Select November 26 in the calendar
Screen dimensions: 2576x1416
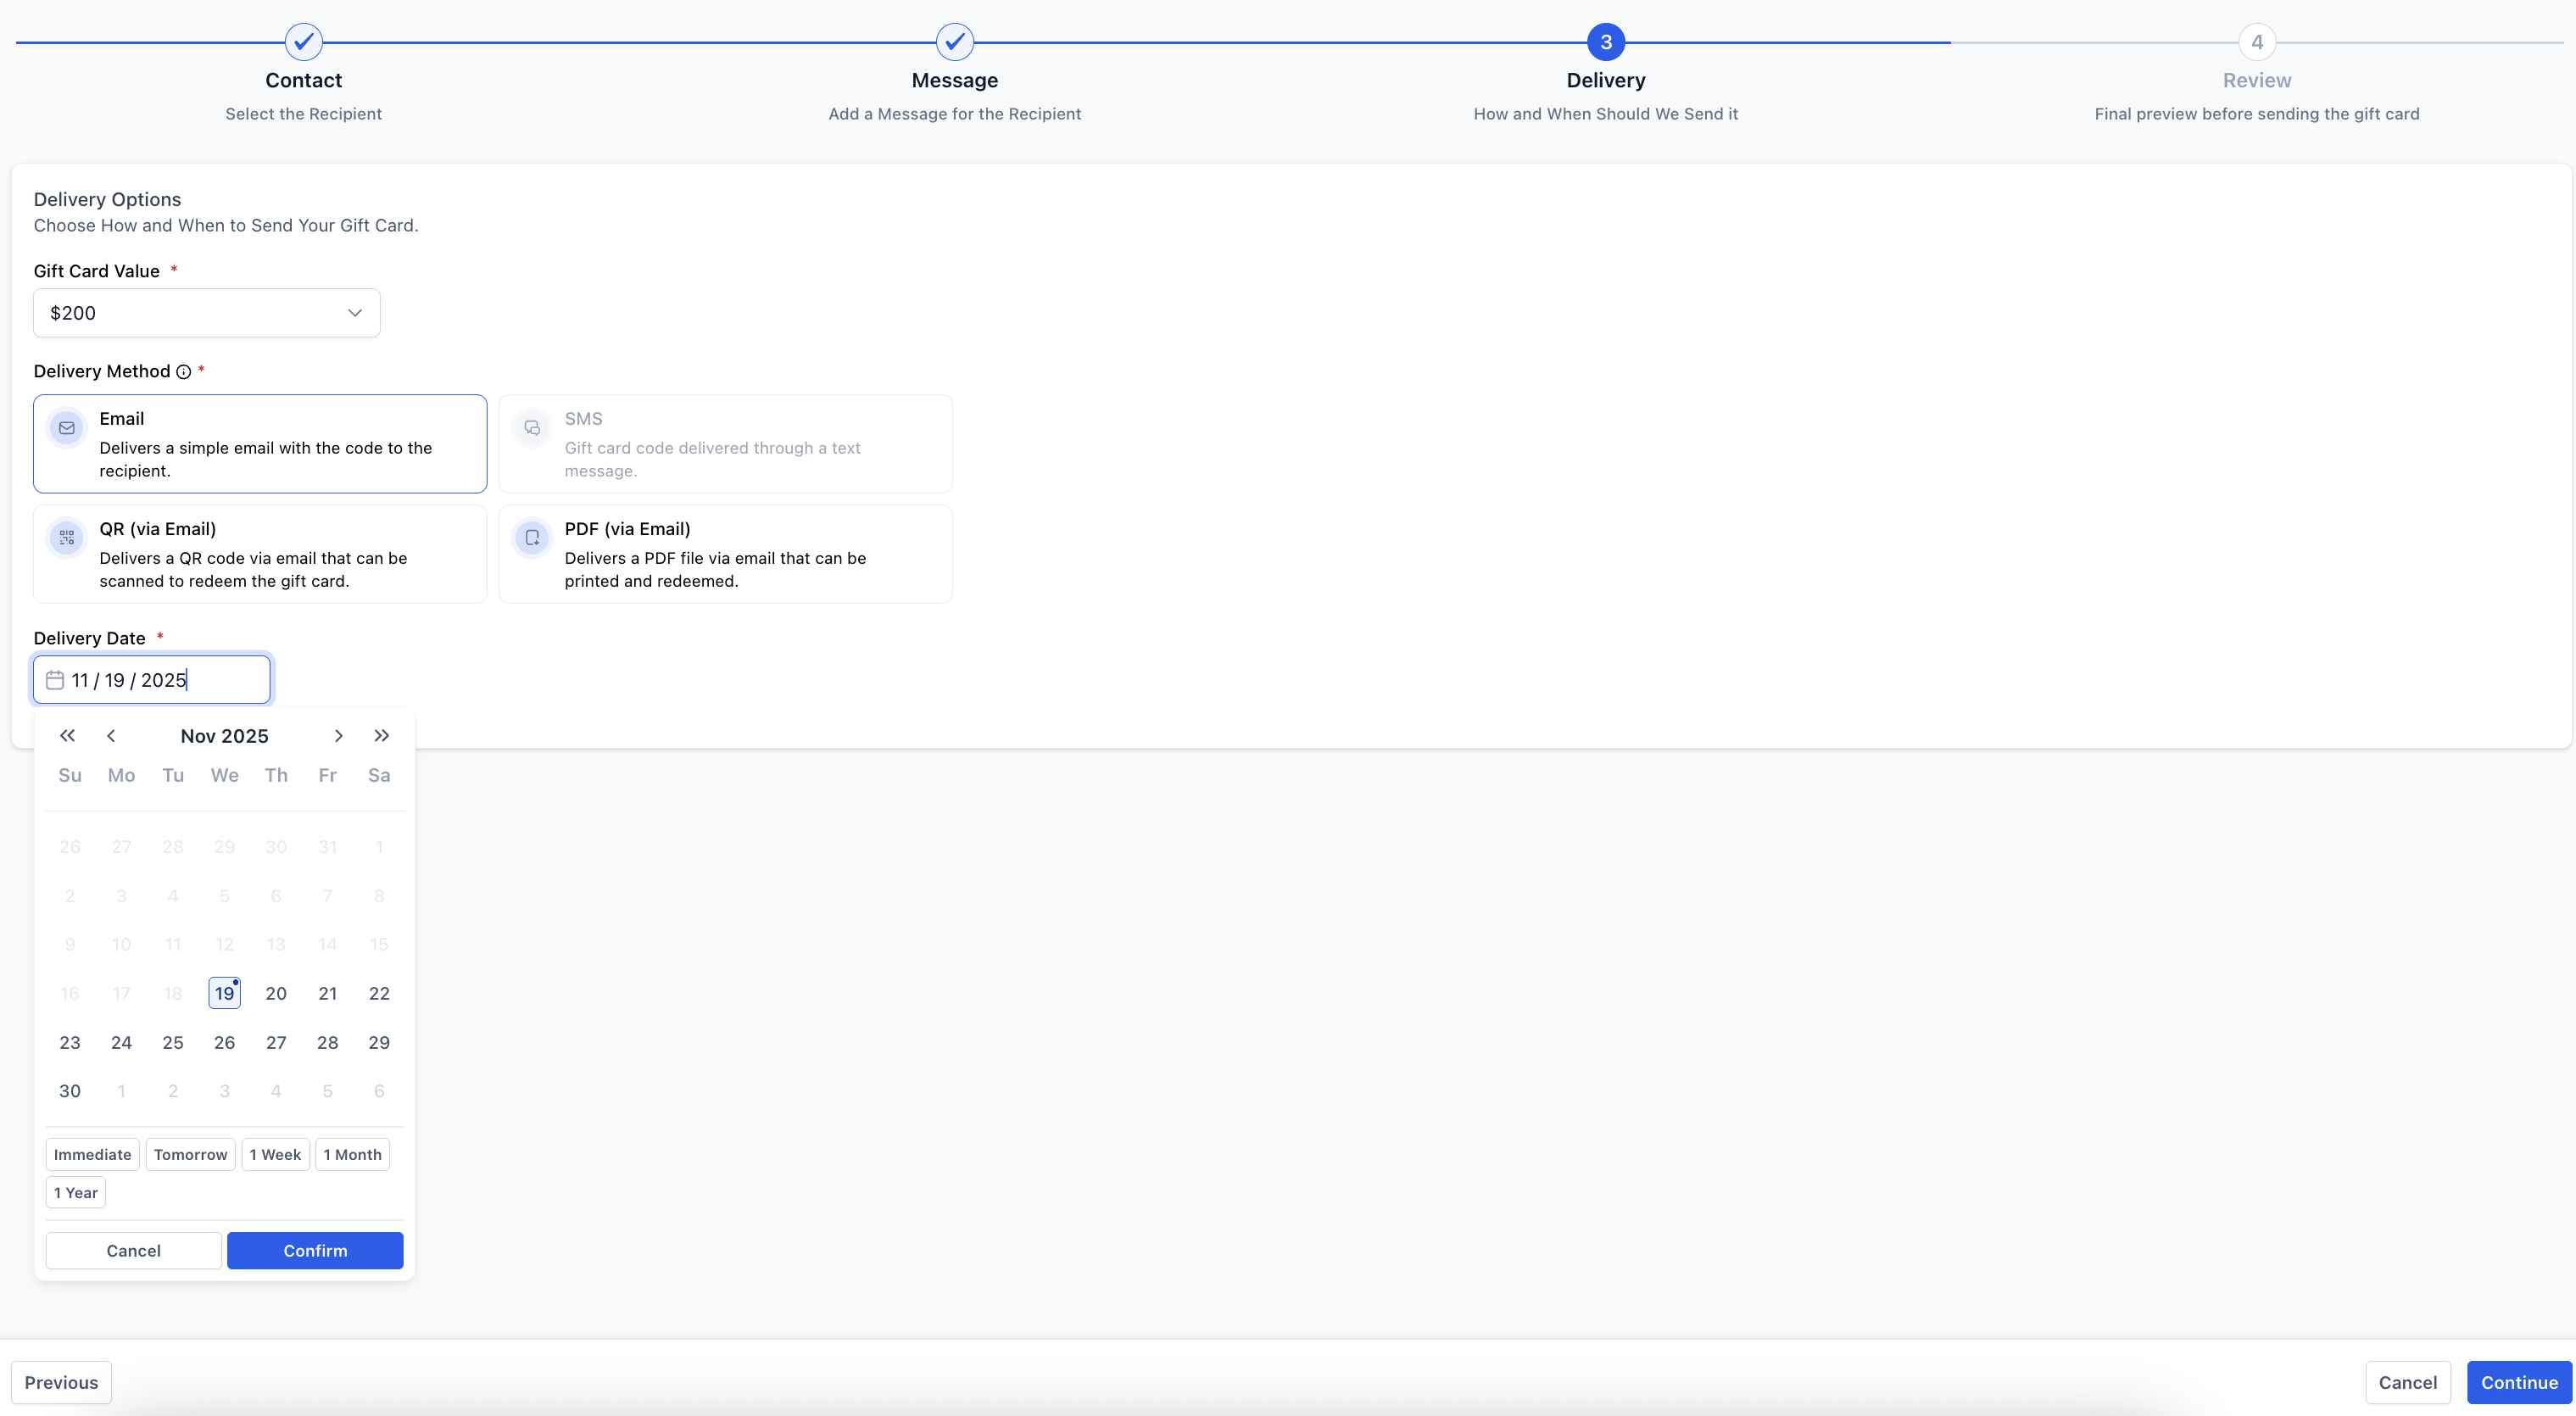(224, 1042)
